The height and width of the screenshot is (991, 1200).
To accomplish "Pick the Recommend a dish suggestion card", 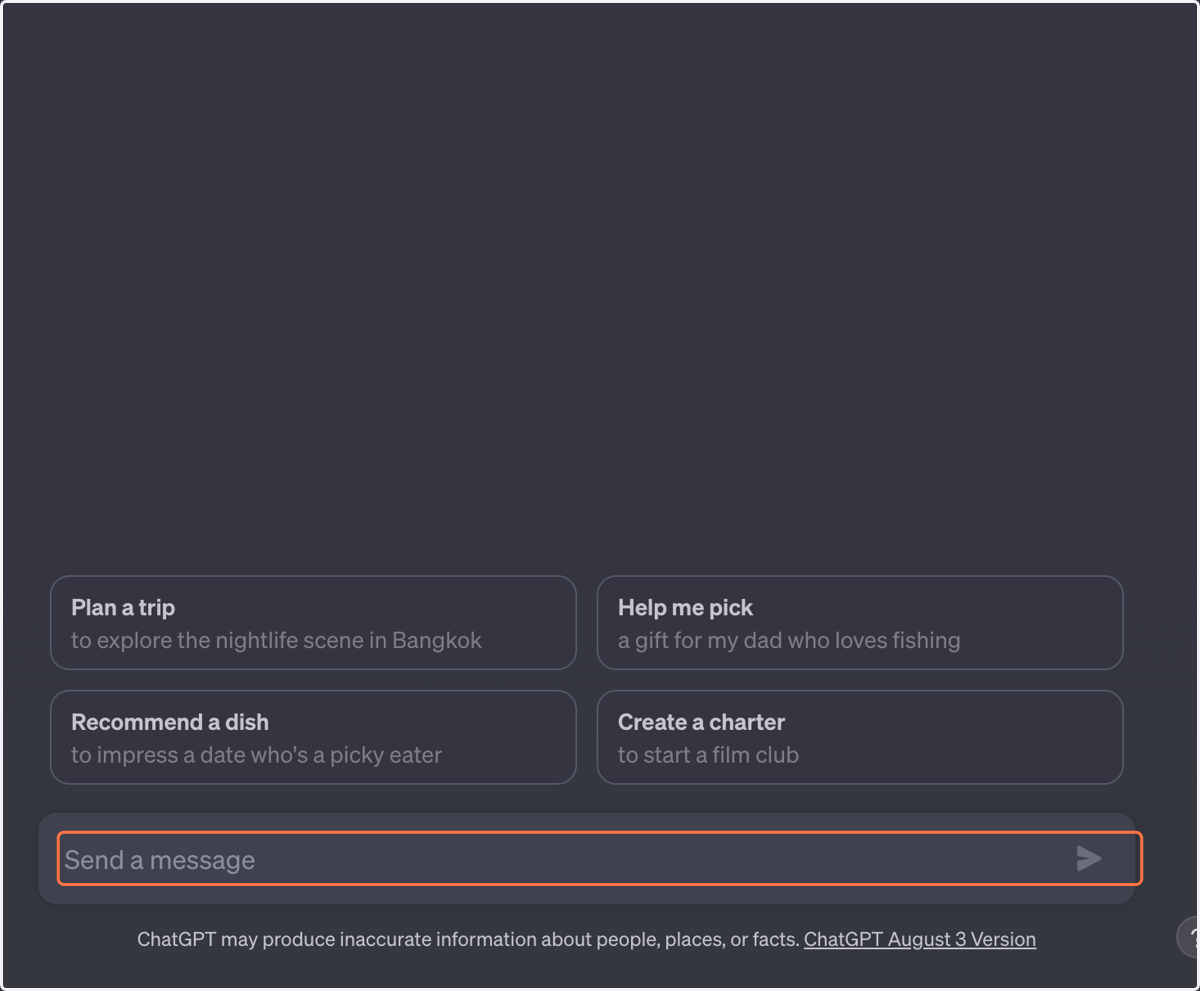I will pyautogui.click(x=313, y=737).
